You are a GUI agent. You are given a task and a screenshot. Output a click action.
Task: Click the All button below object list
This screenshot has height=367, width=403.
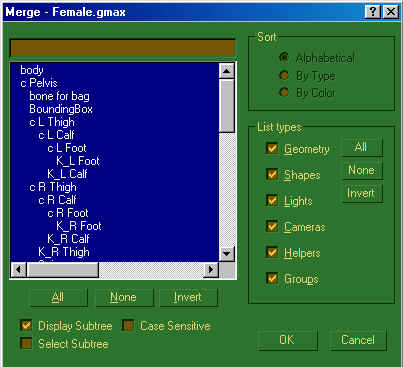[x=58, y=297]
